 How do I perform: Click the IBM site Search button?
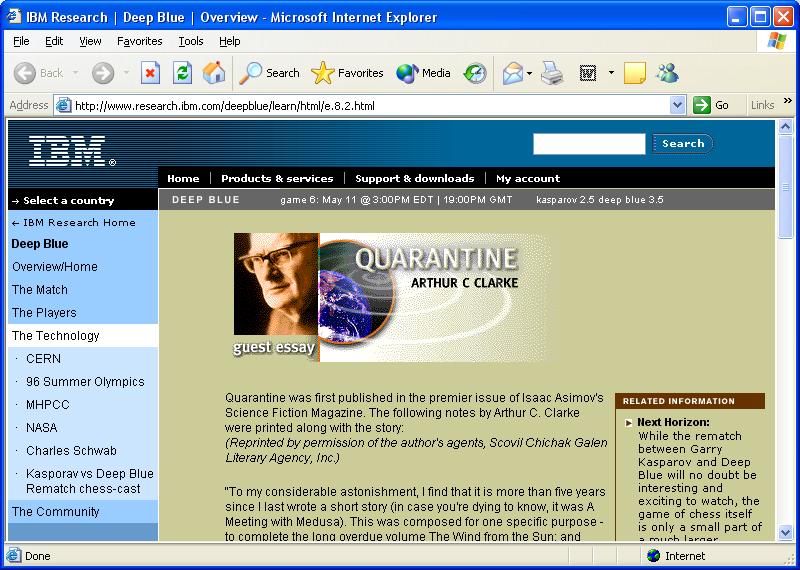pyautogui.click(x=683, y=144)
